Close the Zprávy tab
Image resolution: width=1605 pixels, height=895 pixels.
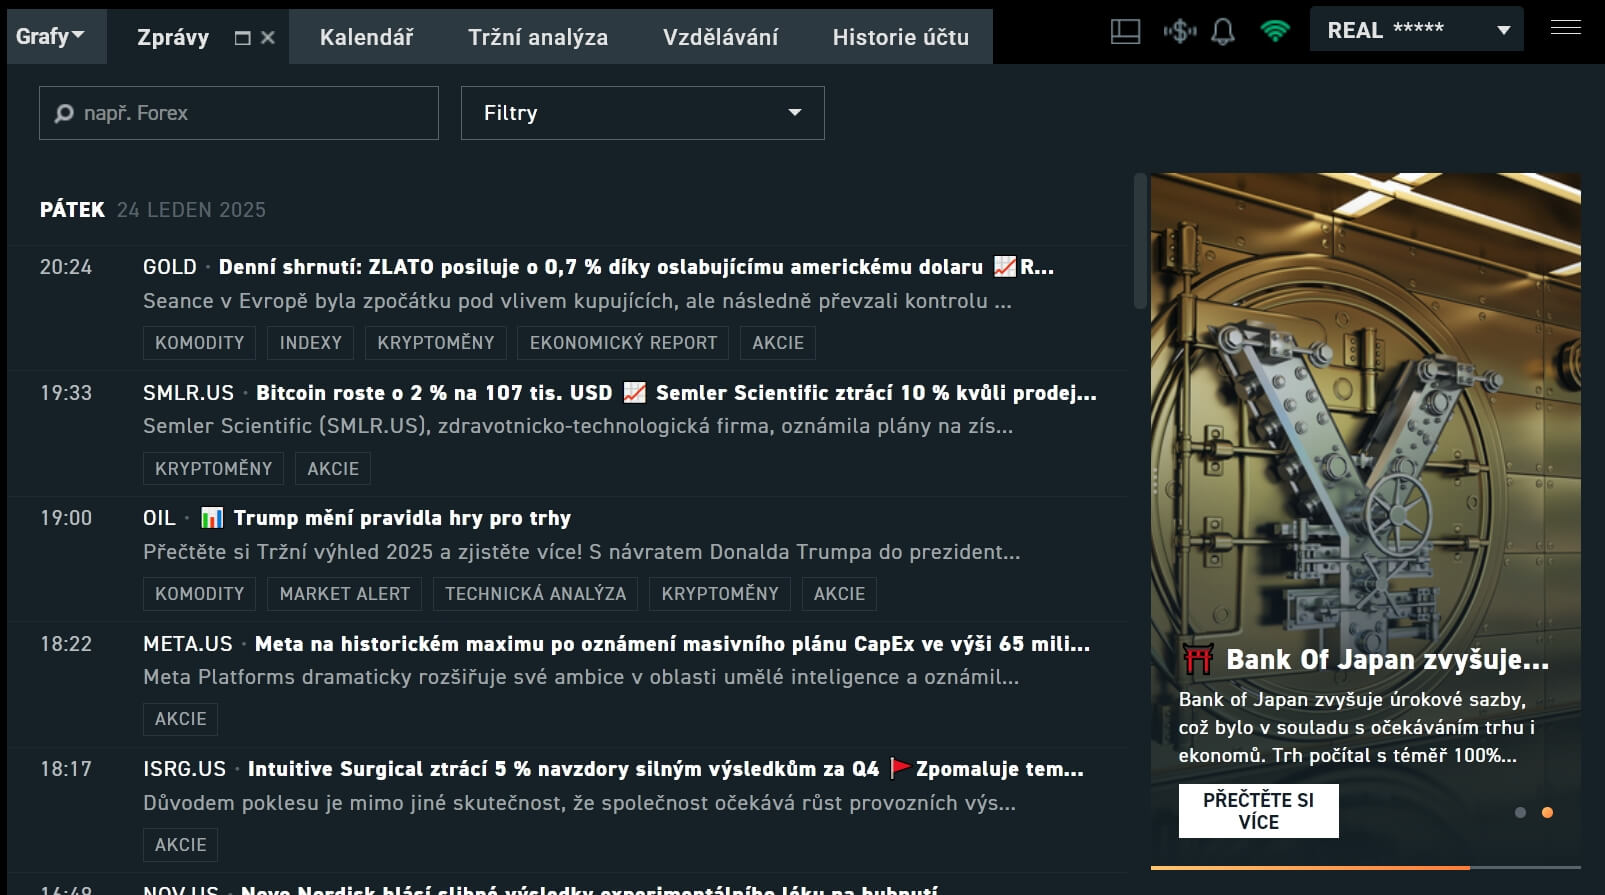click(268, 38)
